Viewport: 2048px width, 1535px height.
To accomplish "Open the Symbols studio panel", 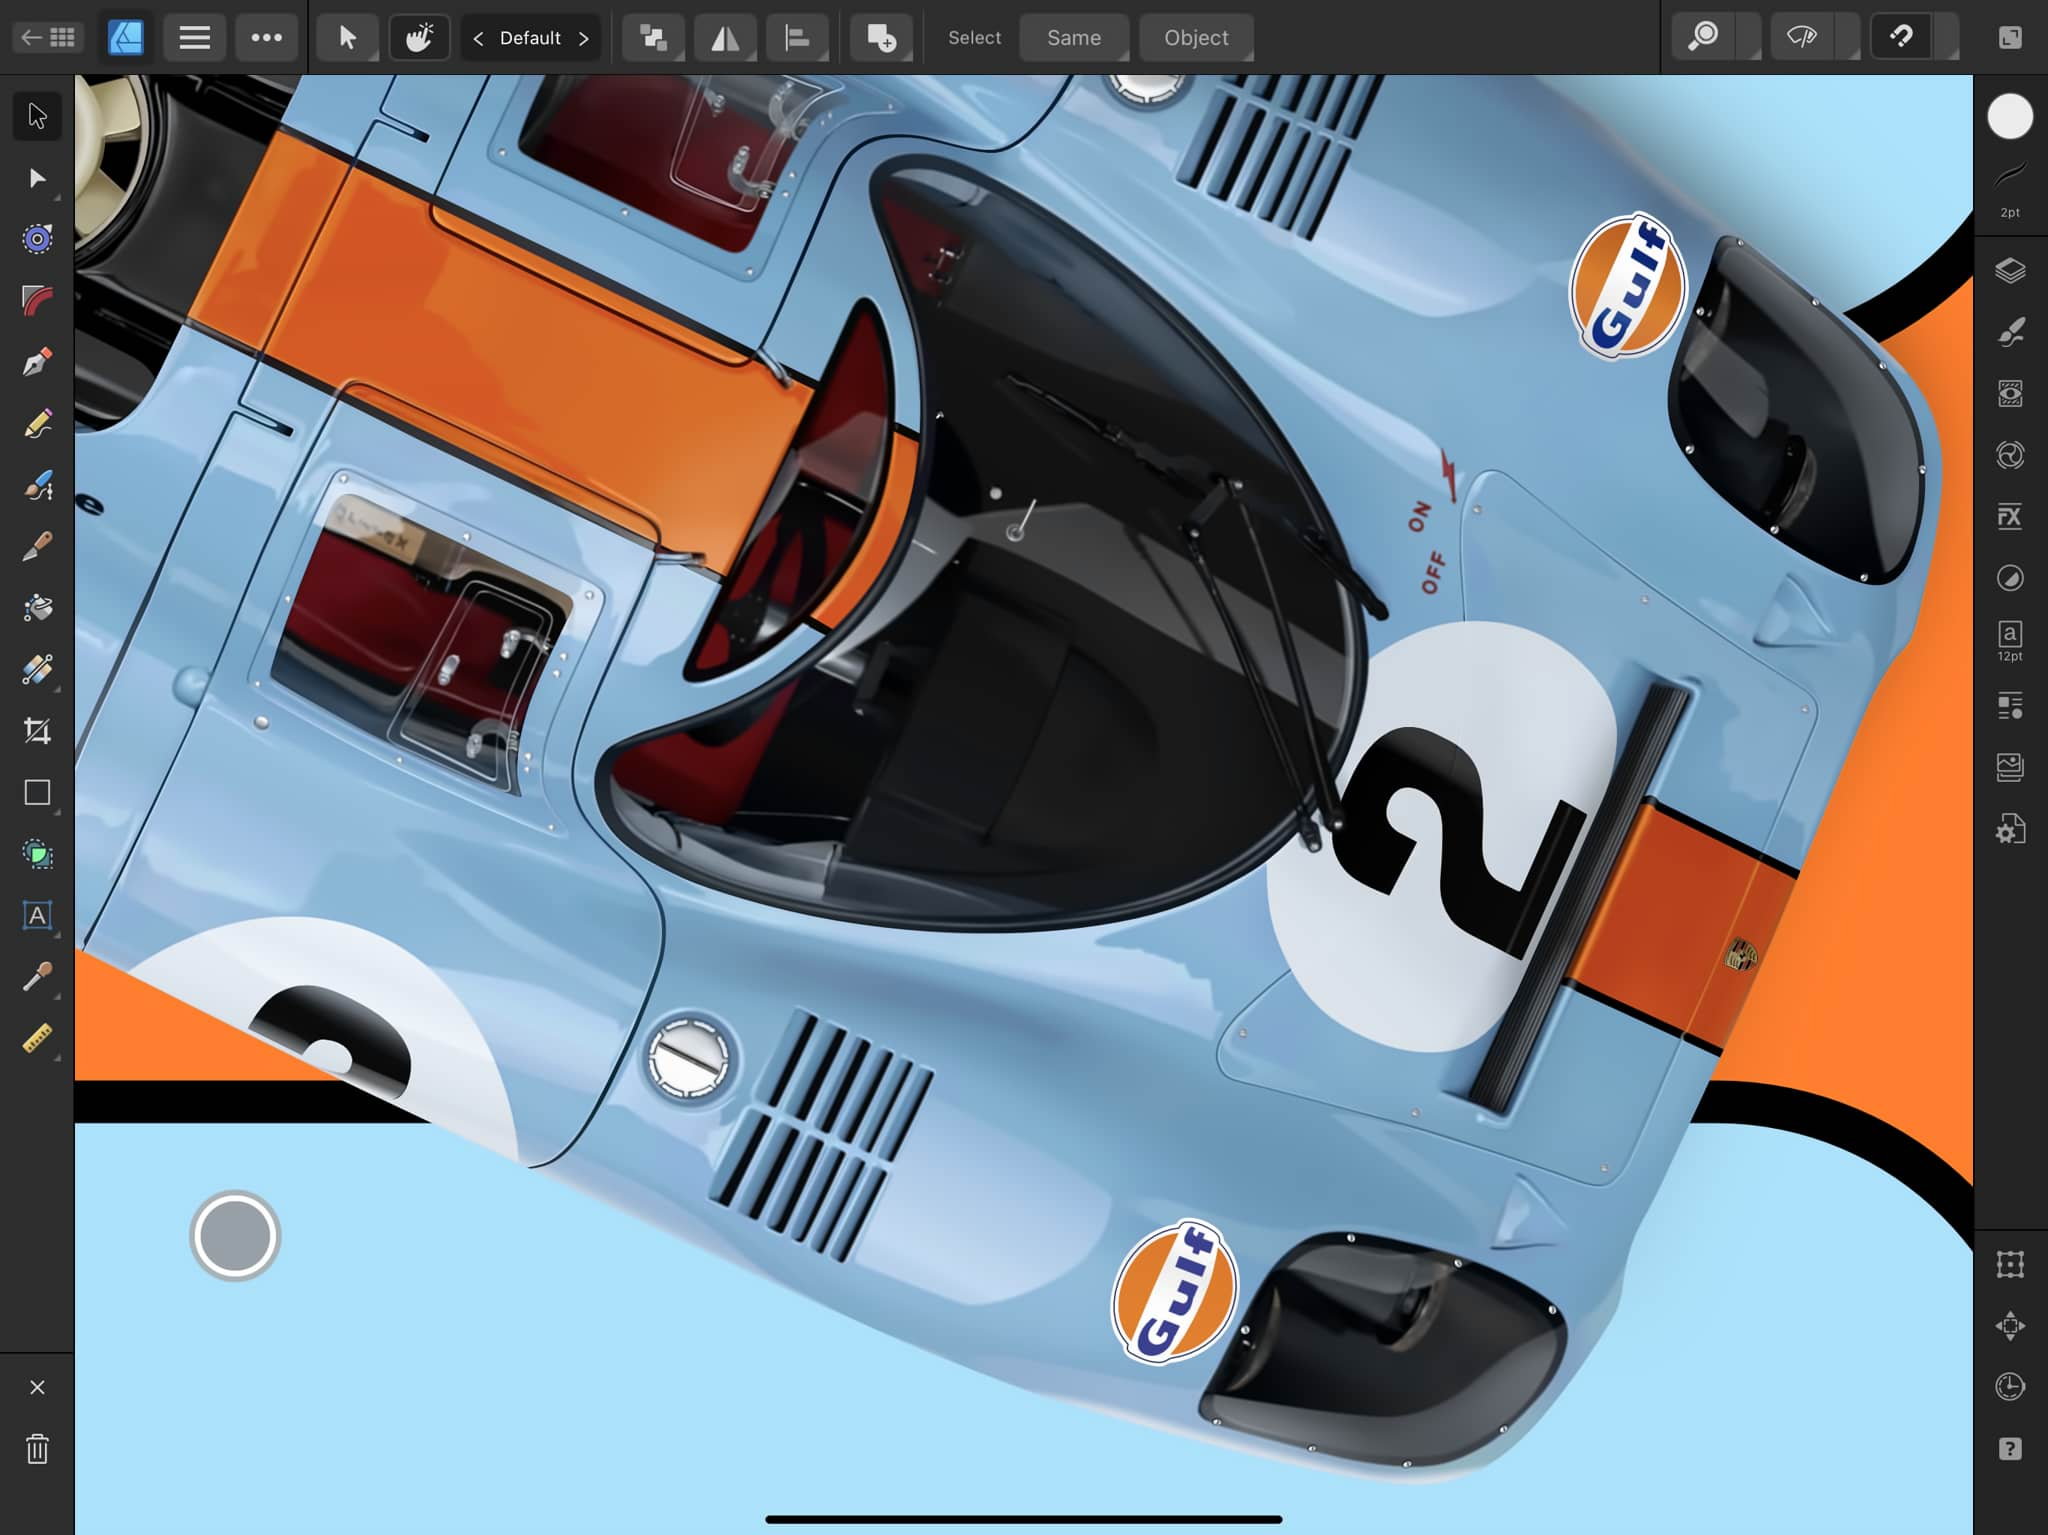I will [2010, 455].
